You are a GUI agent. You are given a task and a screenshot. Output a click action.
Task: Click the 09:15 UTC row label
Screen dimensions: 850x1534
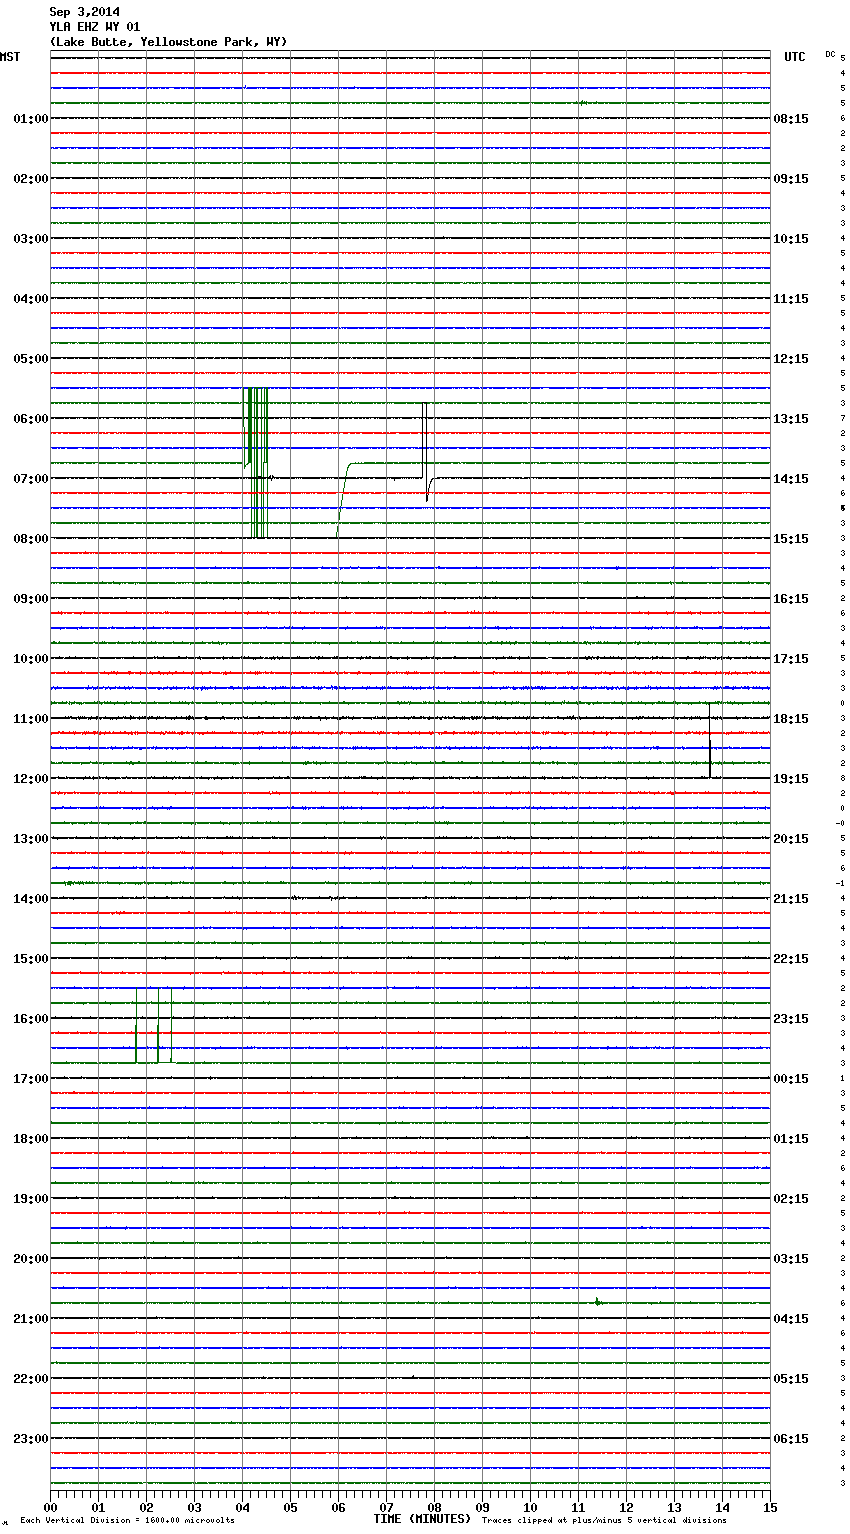(x=791, y=179)
